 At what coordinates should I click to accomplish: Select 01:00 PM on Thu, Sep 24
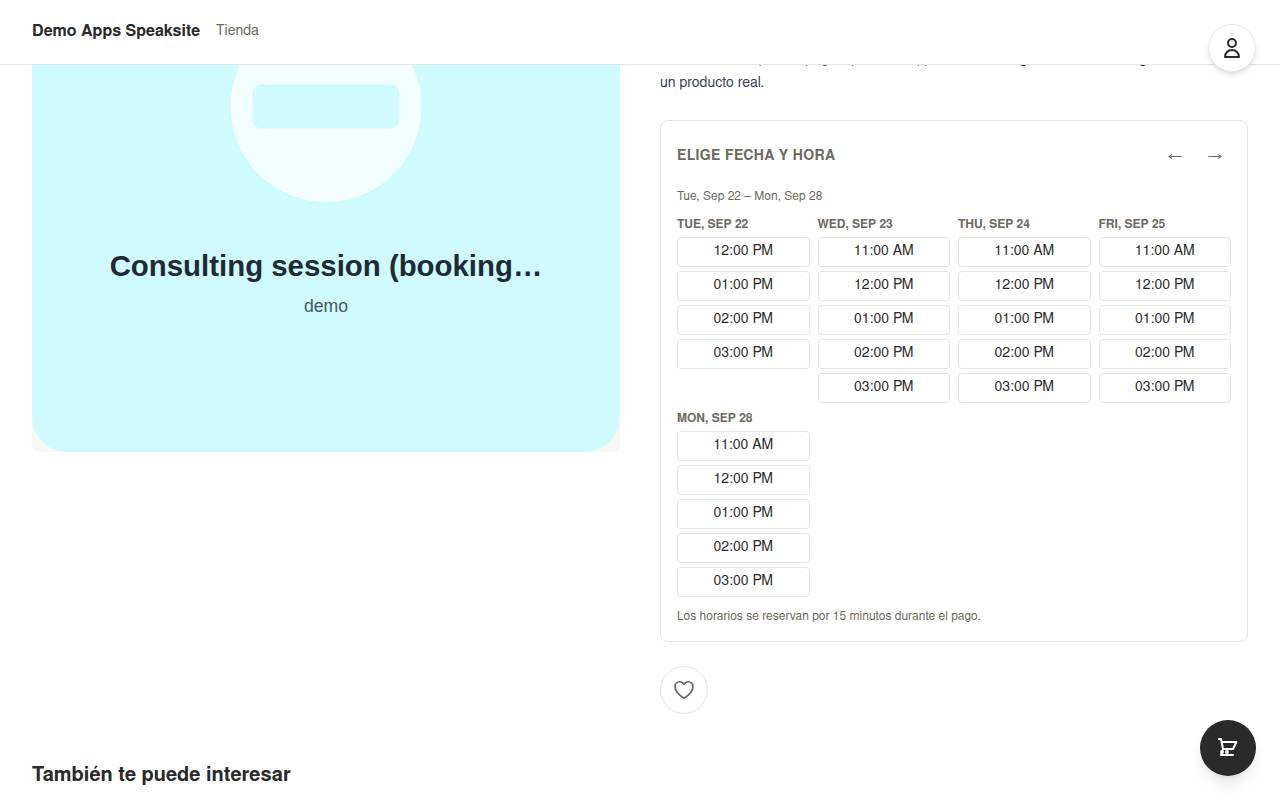coord(1024,319)
